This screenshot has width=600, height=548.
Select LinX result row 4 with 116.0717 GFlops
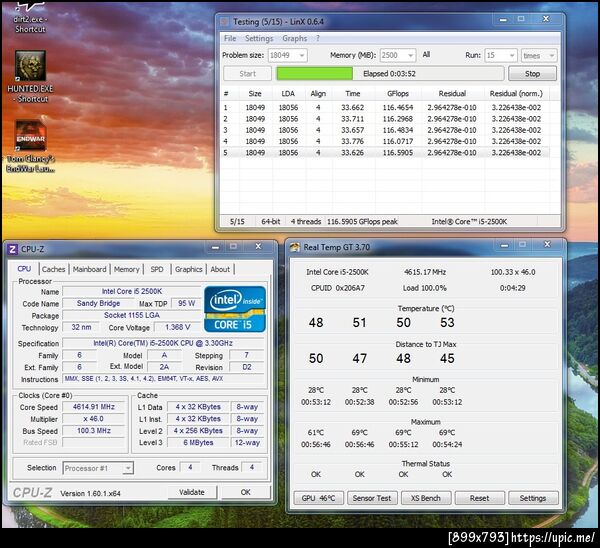pos(385,141)
